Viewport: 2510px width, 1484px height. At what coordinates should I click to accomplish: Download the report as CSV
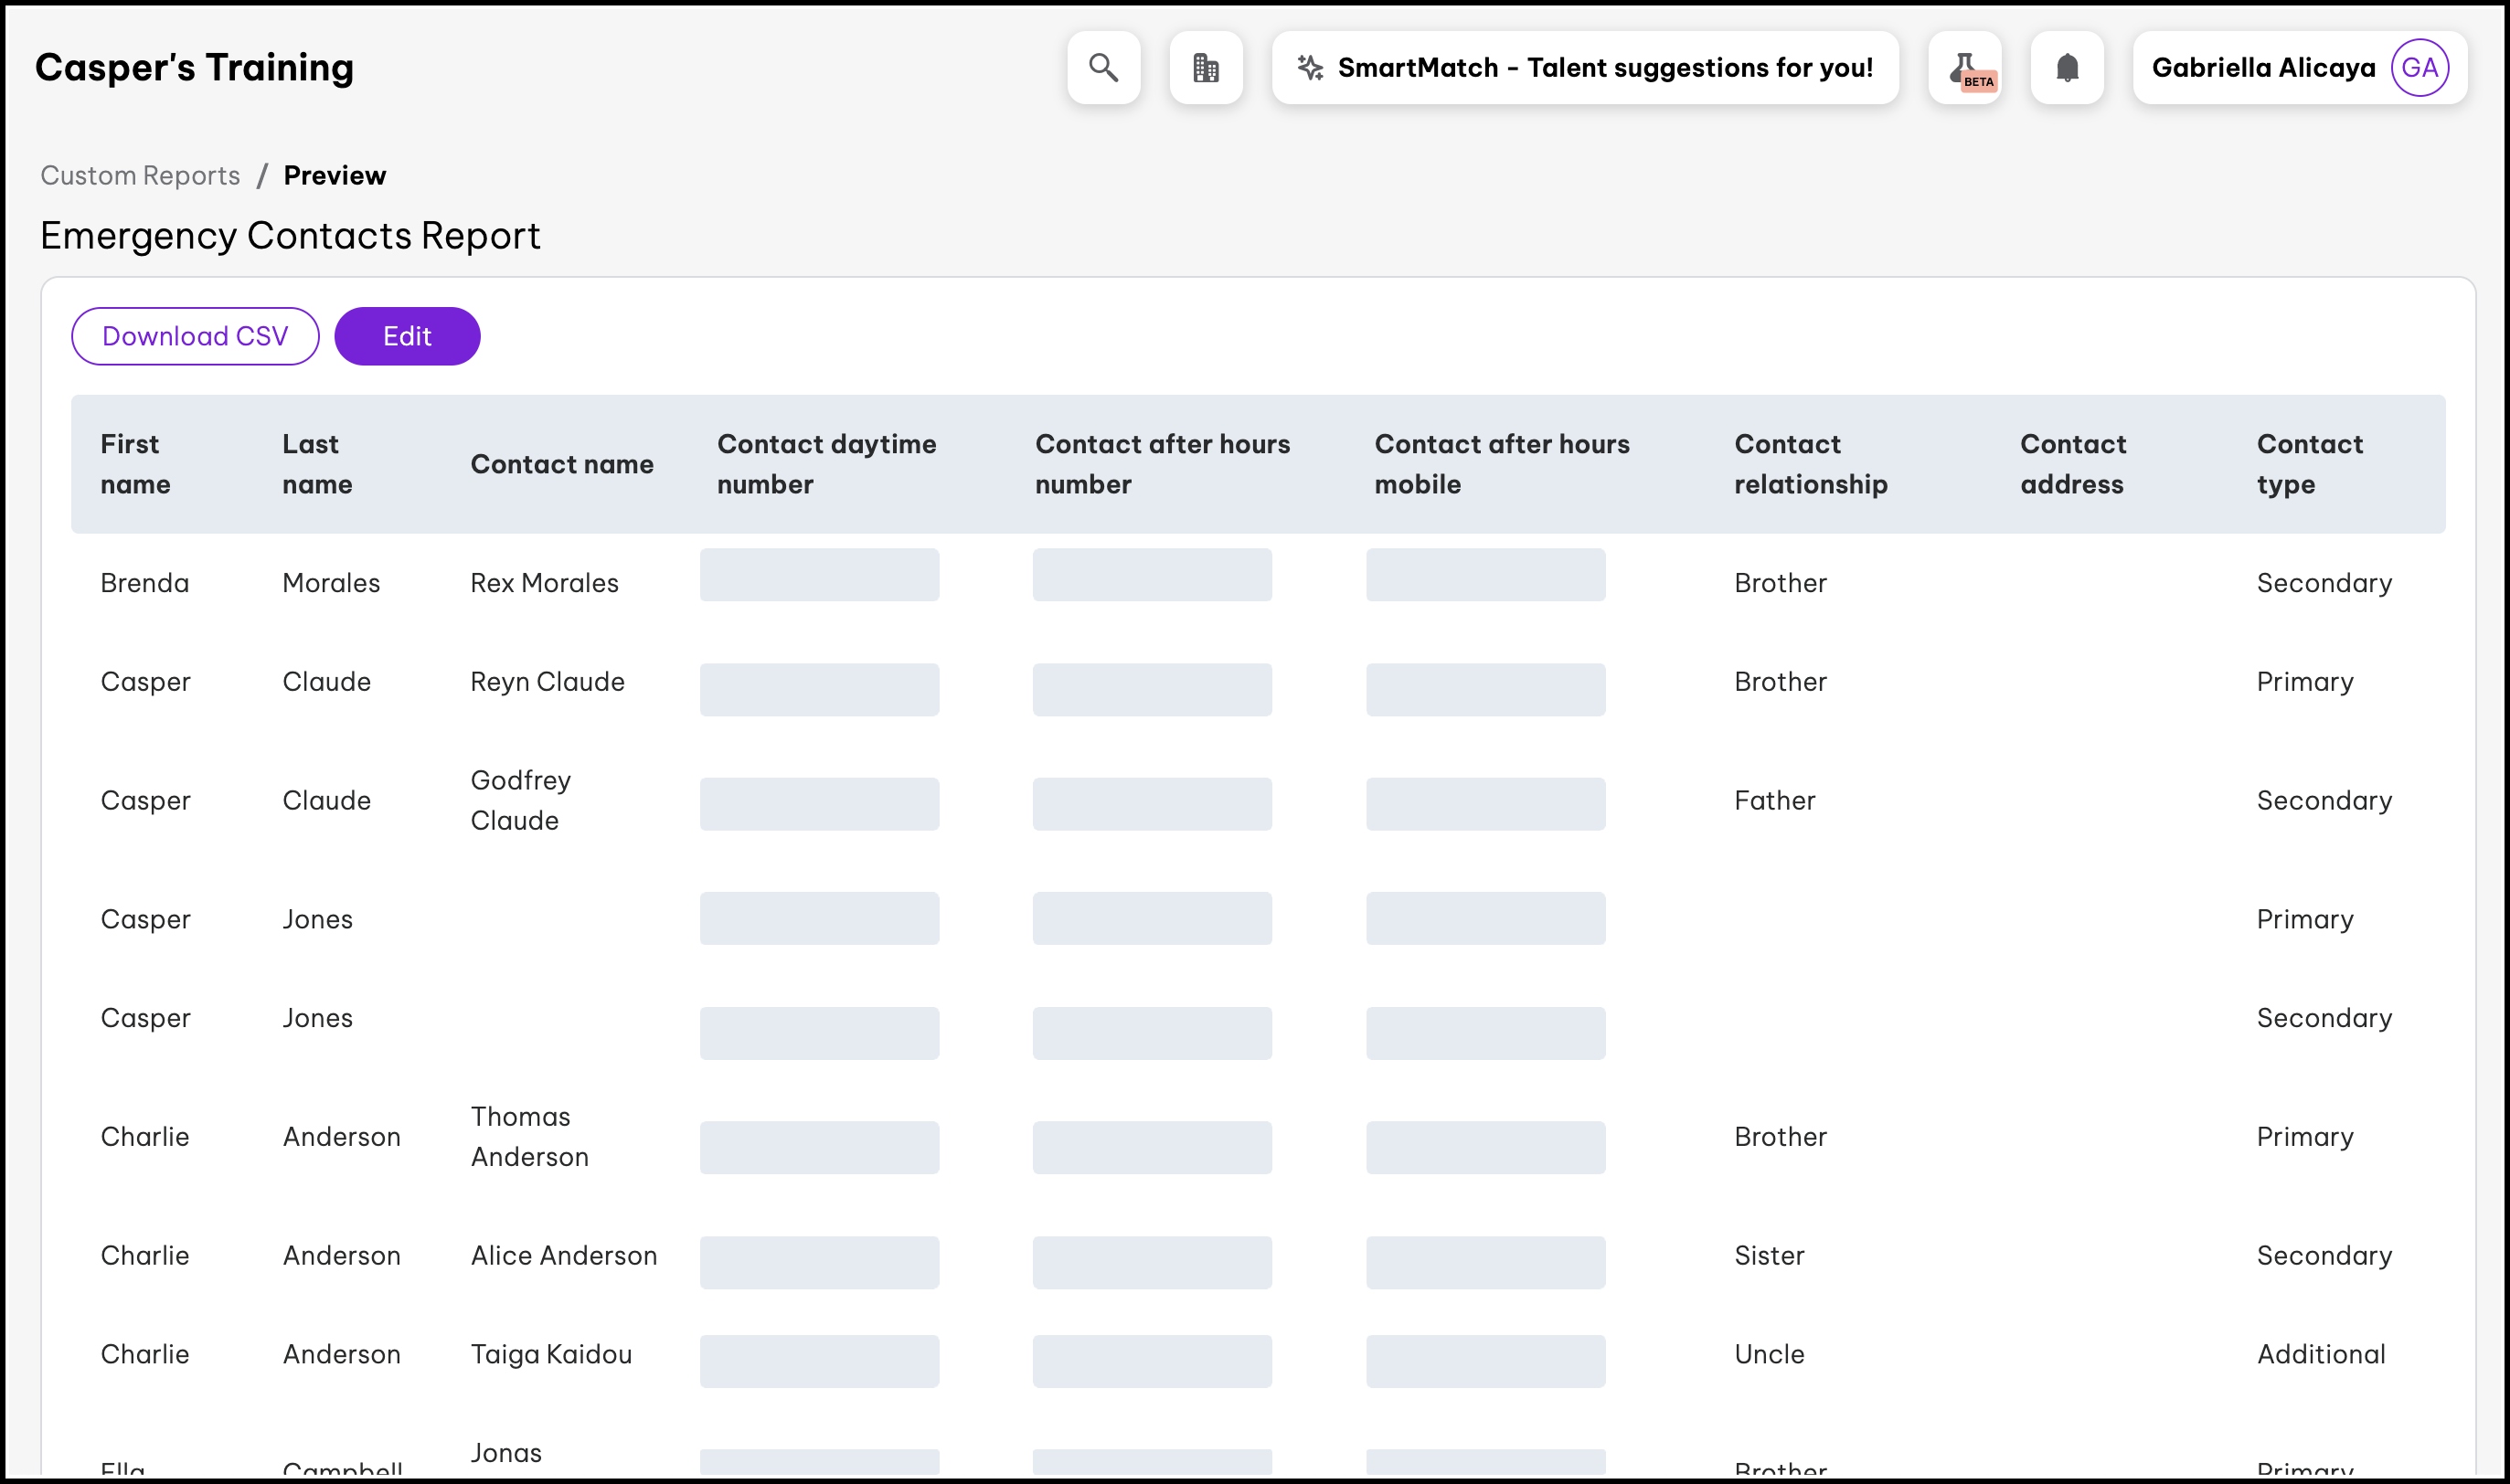pyautogui.click(x=195, y=336)
